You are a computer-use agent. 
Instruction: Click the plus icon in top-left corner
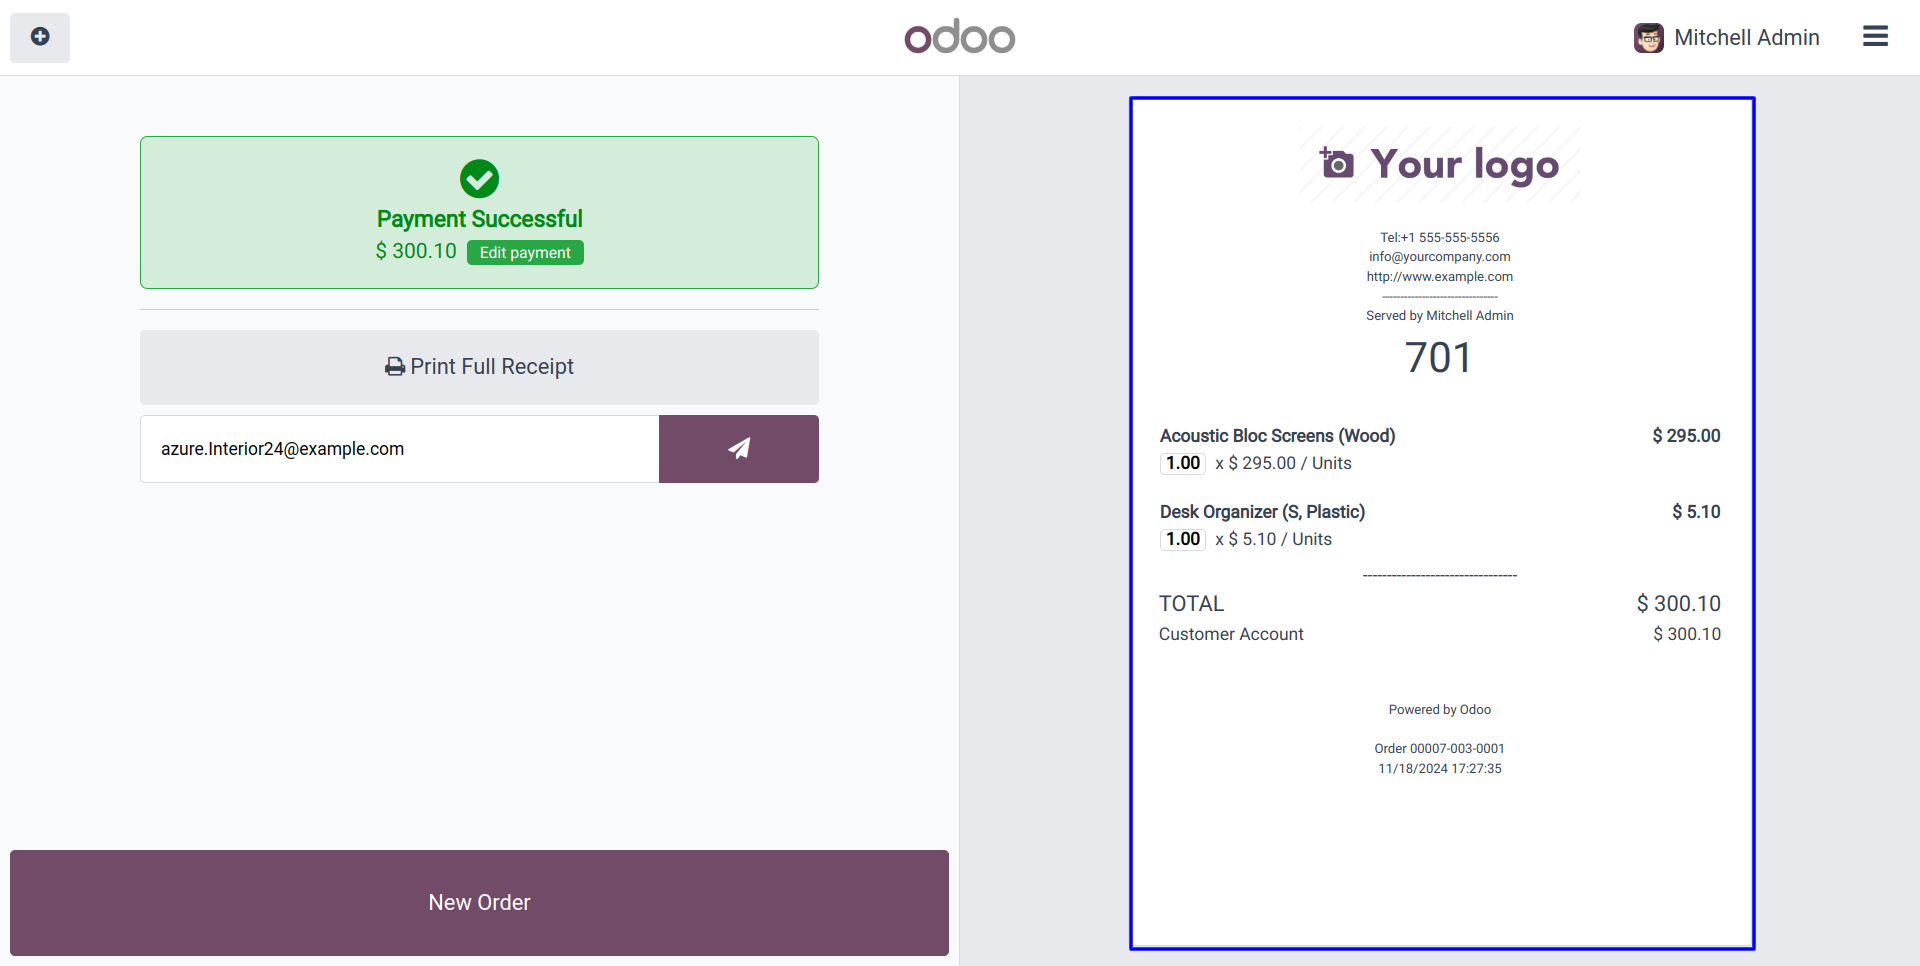pos(40,37)
